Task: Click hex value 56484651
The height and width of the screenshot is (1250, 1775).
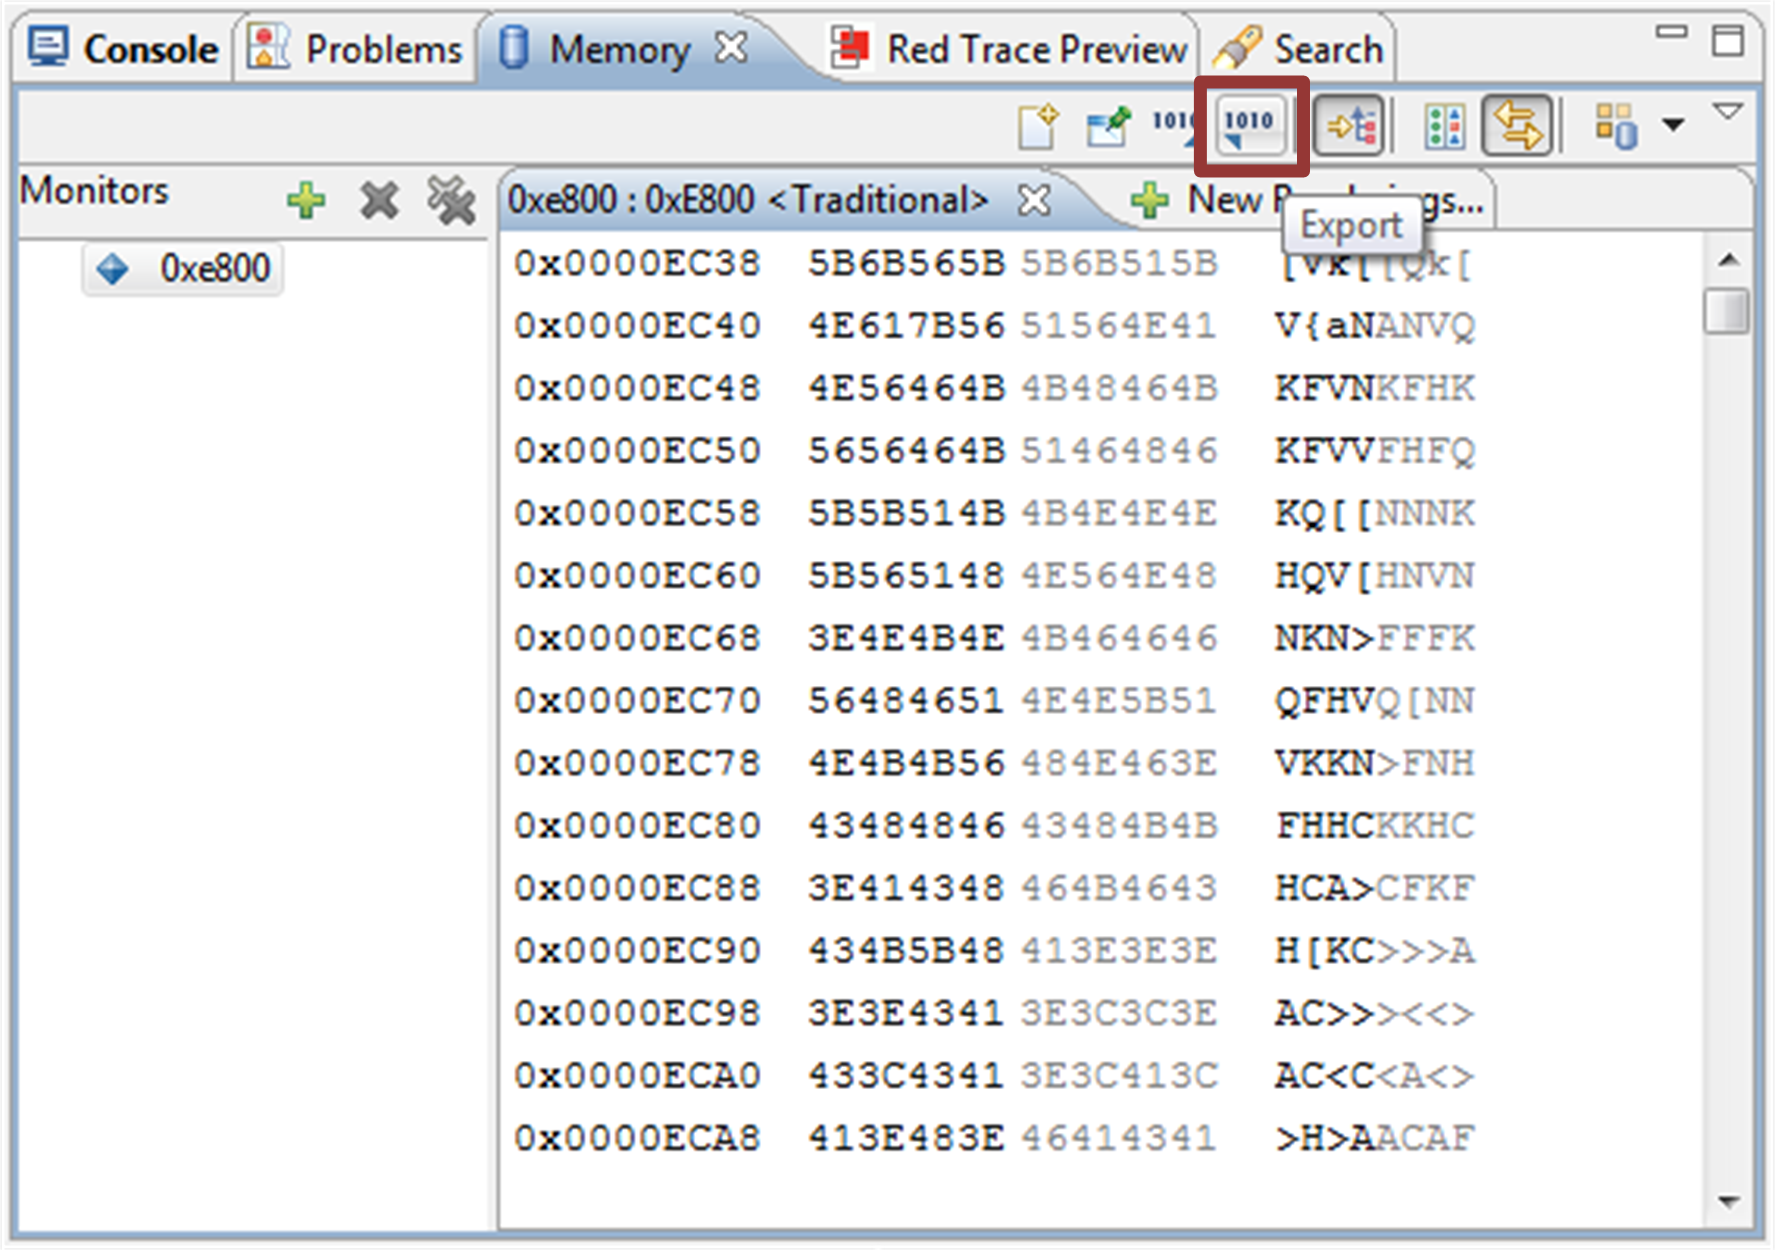Action: (906, 701)
